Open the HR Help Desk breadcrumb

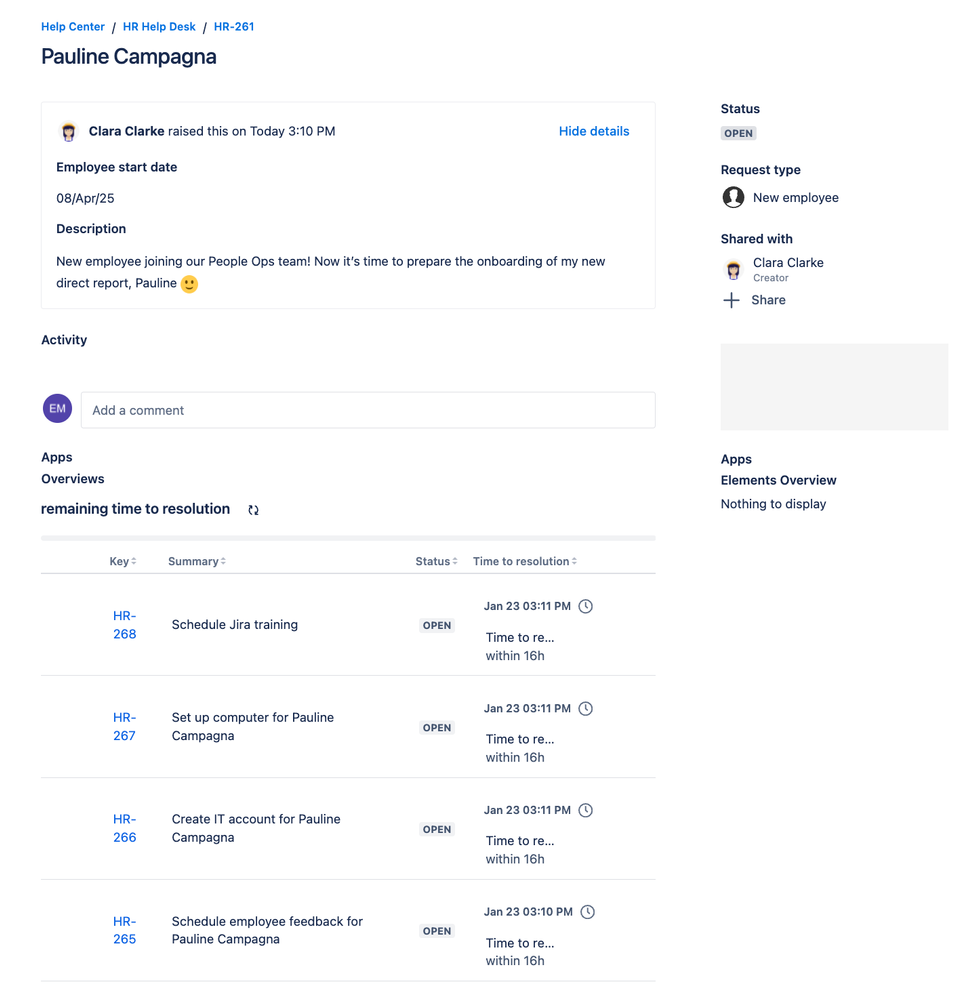158,26
